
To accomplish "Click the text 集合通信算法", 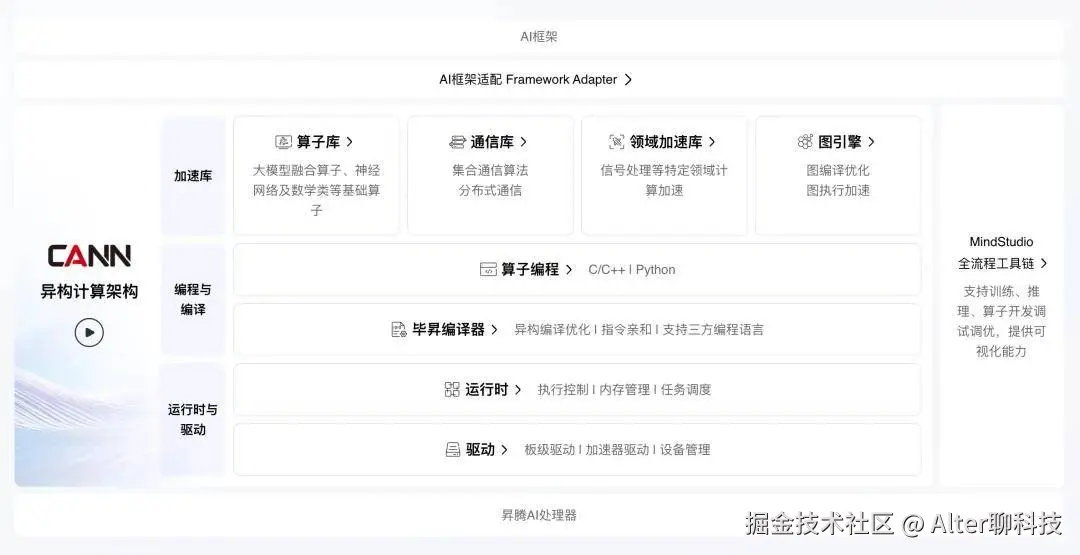I will [x=490, y=170].
